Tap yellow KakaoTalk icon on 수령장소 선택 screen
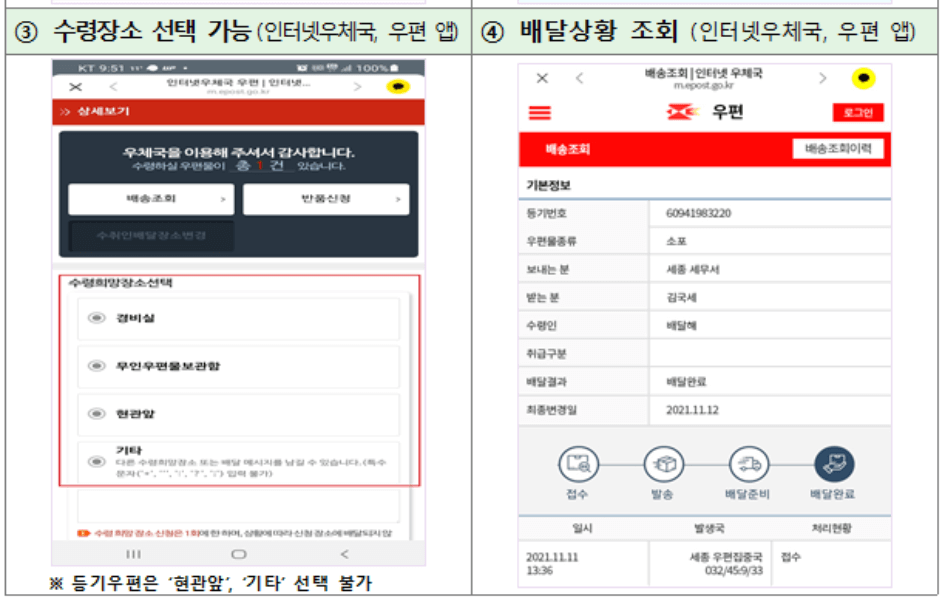Image resolution: width=946 pixels, height=603 pixels. pyautogui.click(x=398, y=87)
